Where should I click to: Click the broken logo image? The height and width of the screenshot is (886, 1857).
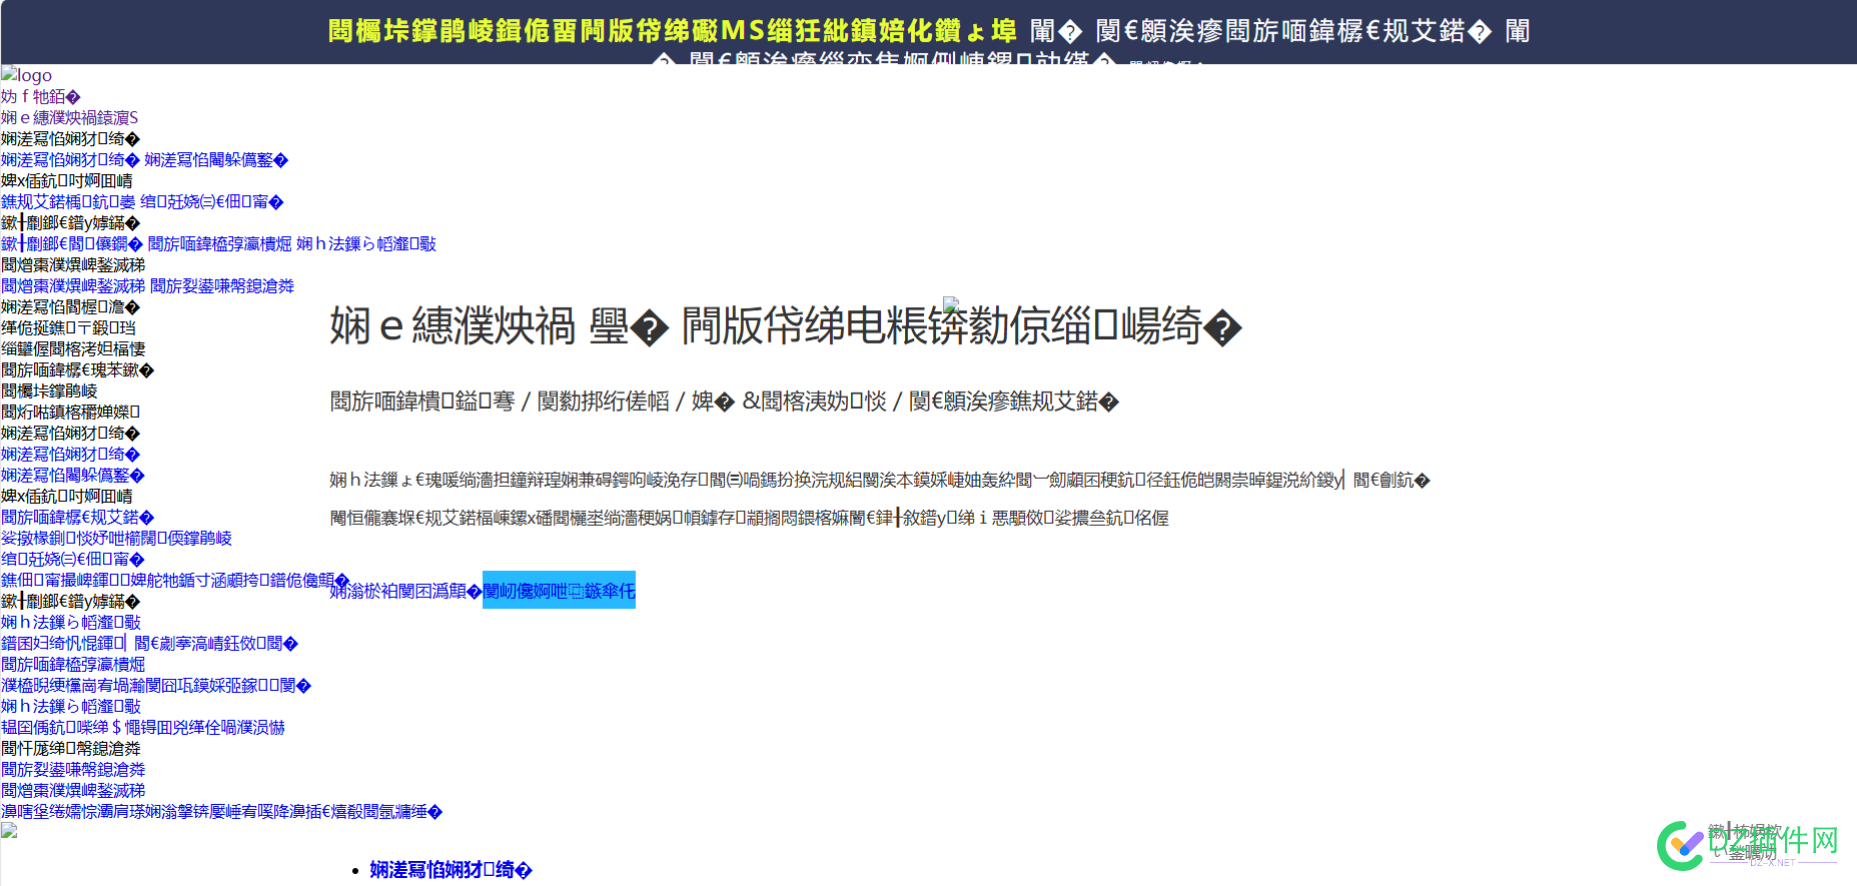point(27,75)
